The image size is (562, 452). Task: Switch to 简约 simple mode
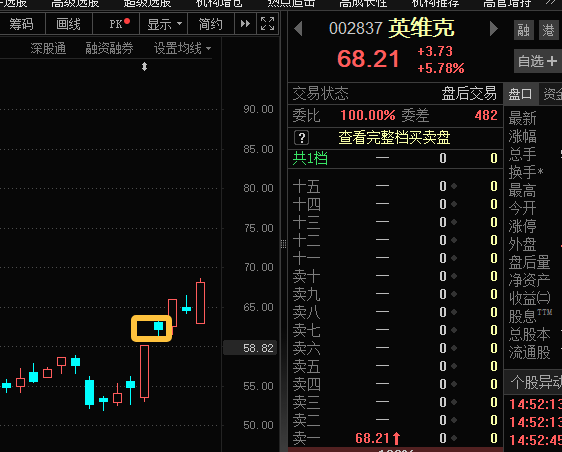point(211,24)
